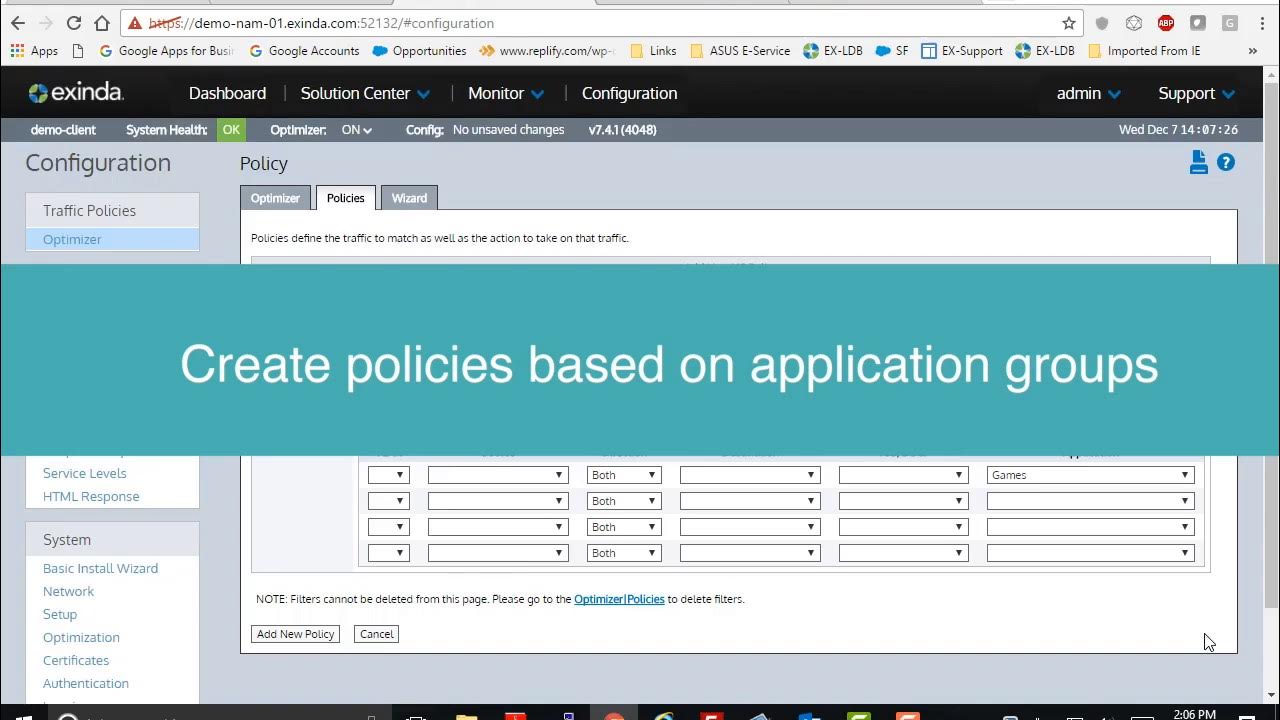
Task: Click the Exinda logo in the header
Action: (75, 92)
